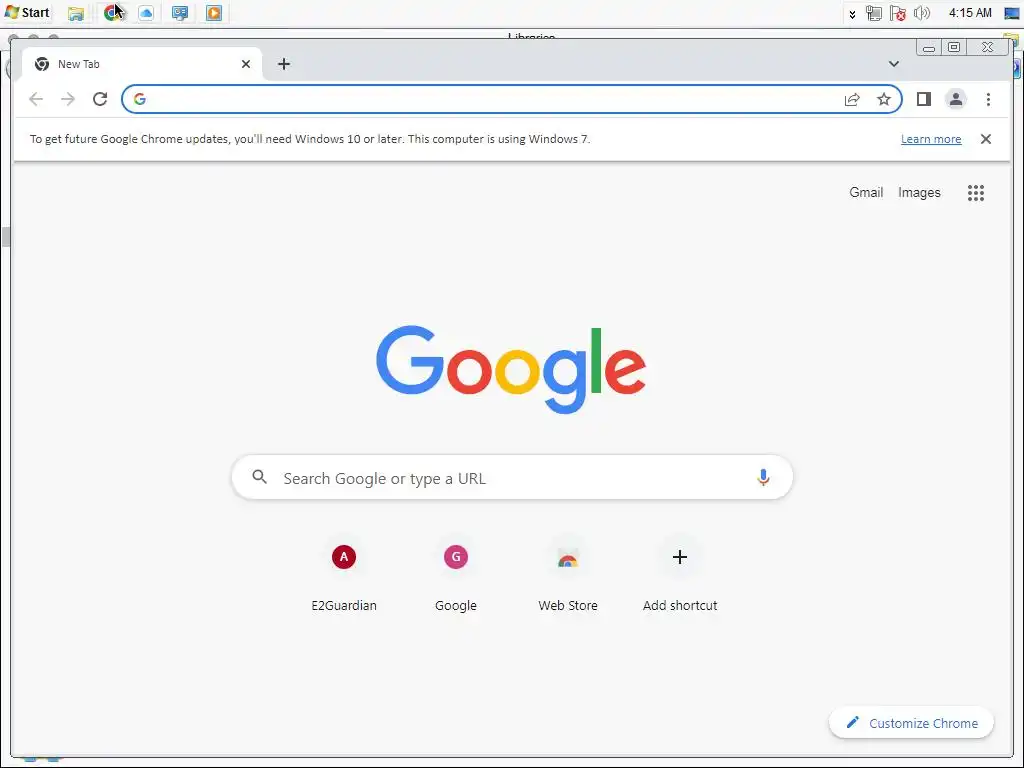Open the E2Guardian shortcut

tap(344, 577)
